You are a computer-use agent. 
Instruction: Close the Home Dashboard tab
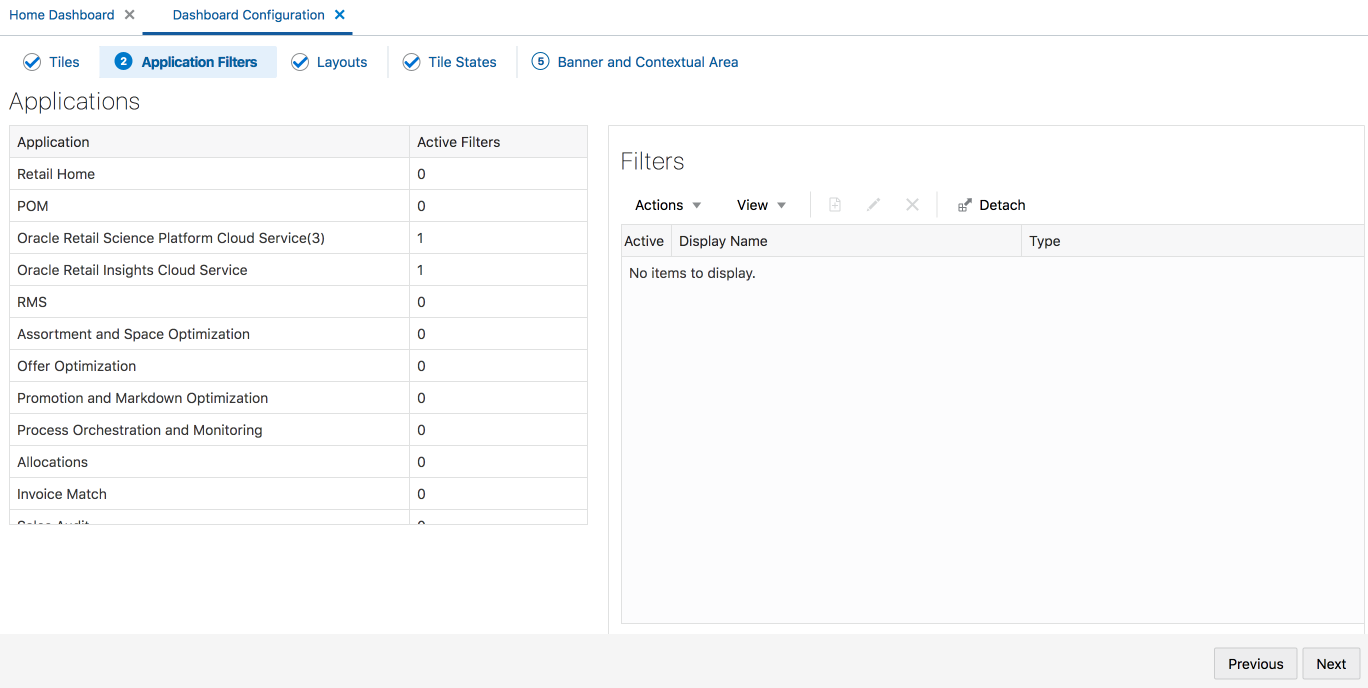pyautogui.click(x=129, y=15)
